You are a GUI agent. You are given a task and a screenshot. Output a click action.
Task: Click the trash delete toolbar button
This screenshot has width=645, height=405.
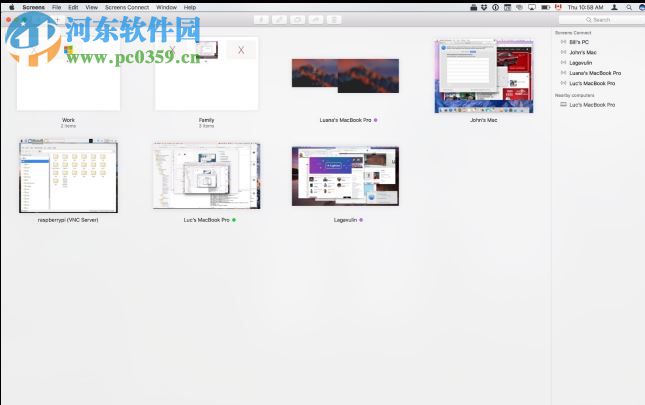[334, 20]
